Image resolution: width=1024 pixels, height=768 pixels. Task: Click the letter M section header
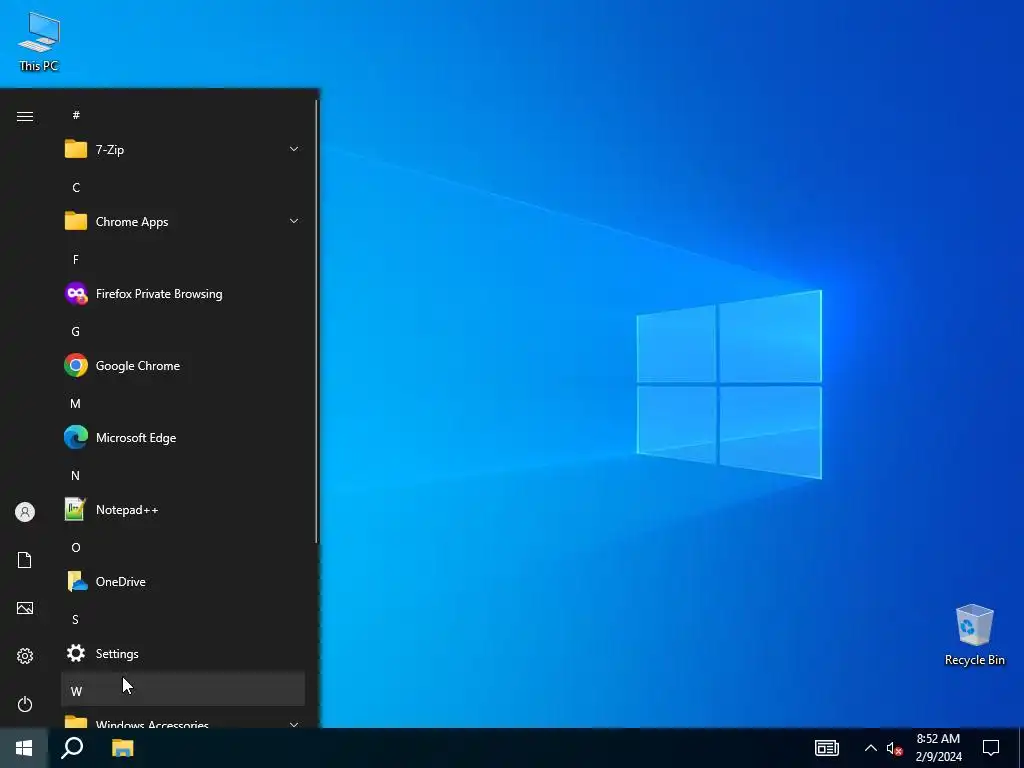(x=183, y=404)
